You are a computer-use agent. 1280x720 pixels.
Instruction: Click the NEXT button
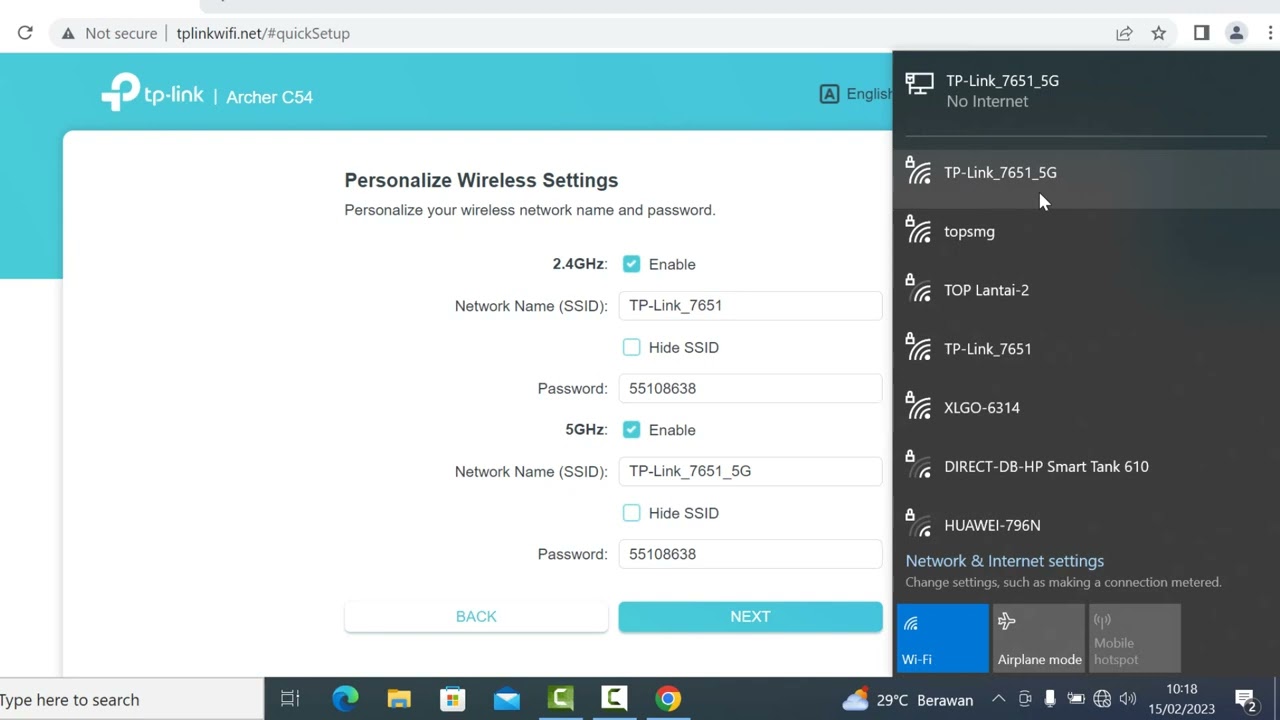pos(750,617)
